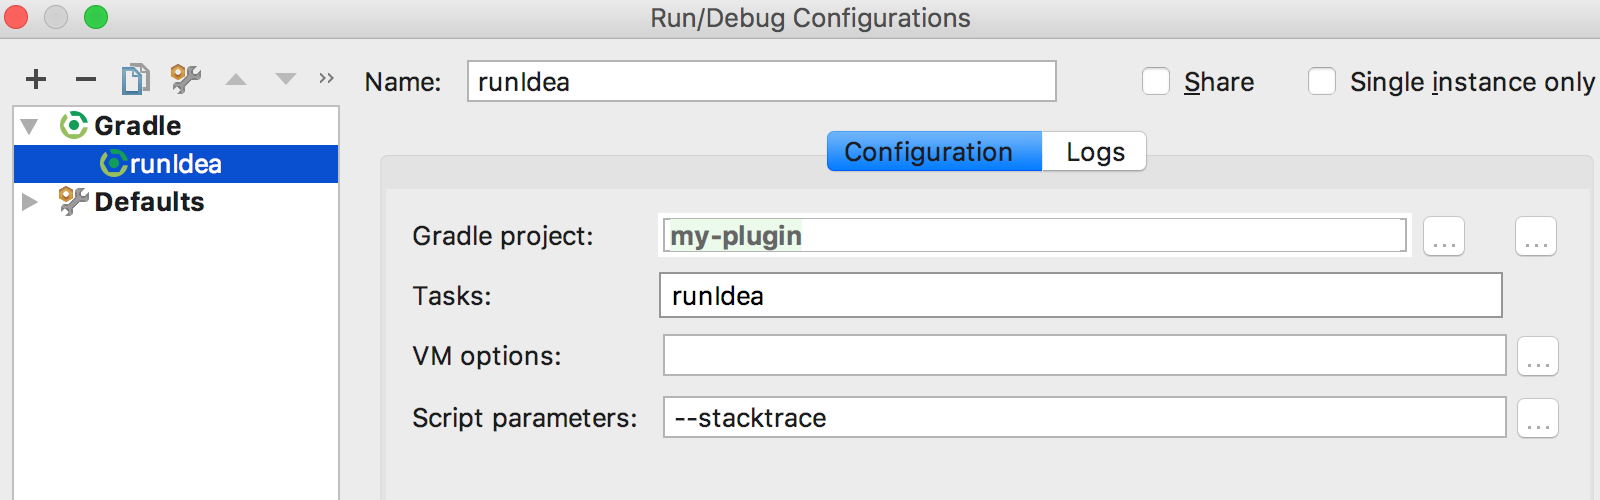Click the copy configuration icon

pyautogui.click(x=135, y=79)
